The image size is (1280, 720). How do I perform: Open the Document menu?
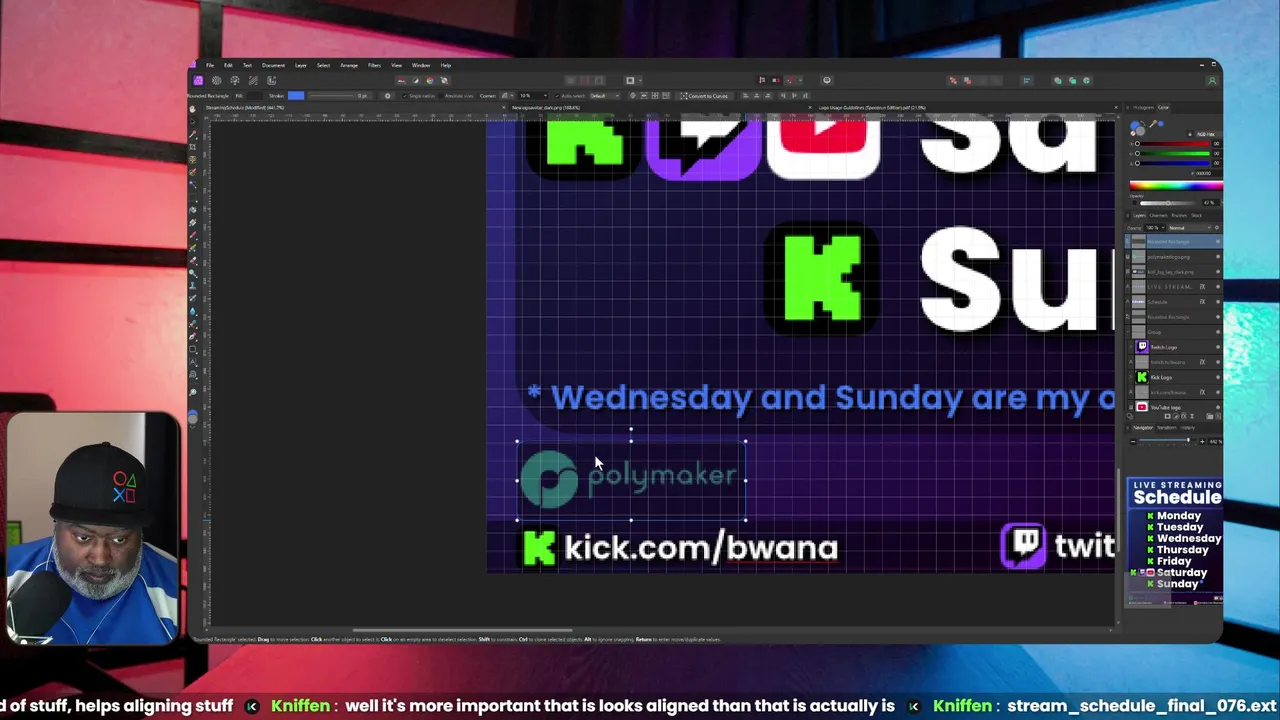click(273, 65)
